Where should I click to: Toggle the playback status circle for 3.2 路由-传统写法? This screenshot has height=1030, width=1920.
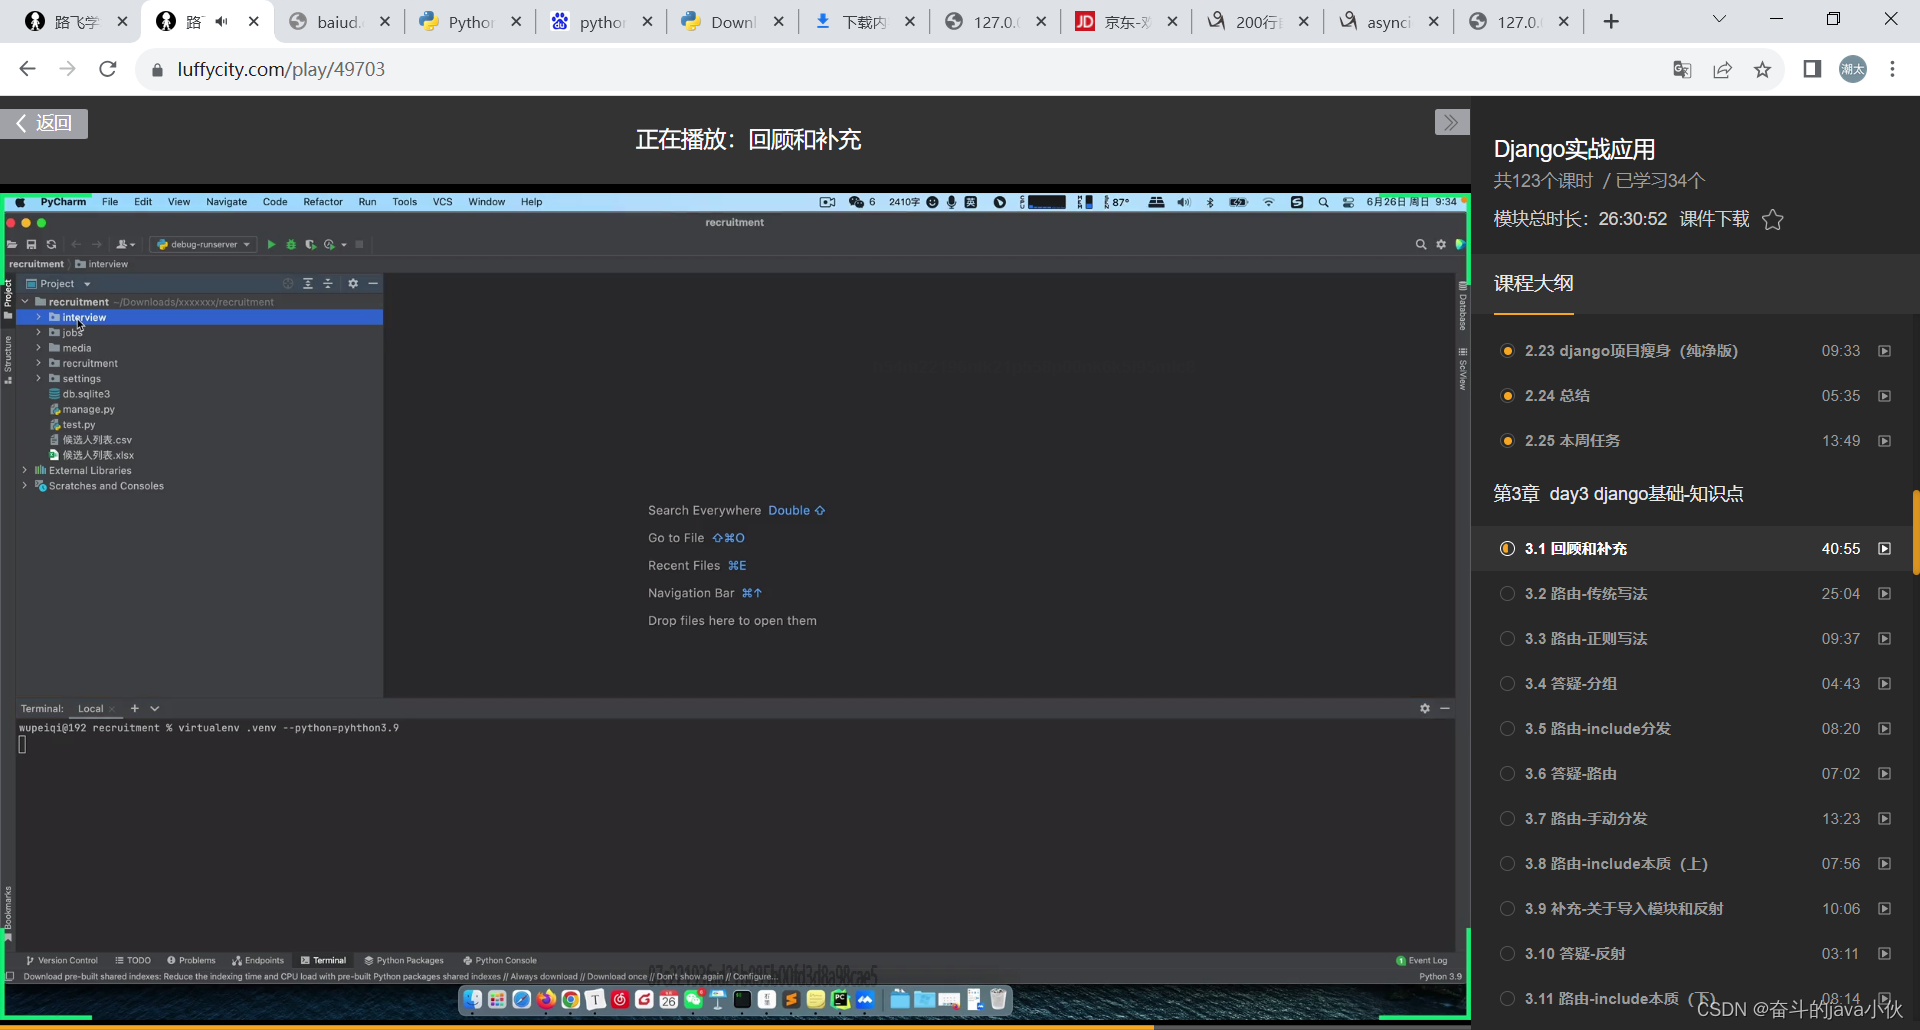1508,593
